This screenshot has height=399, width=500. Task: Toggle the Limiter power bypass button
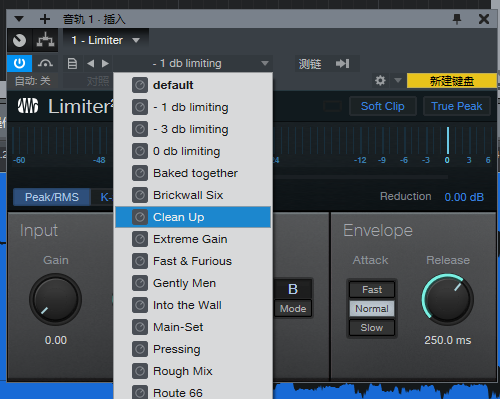point(19,63)
